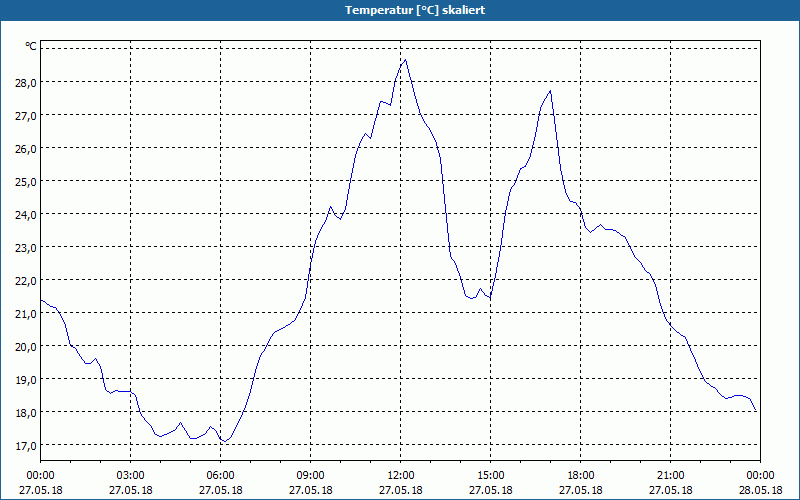Viewport: 800px width, 500px height.
Task: Click the 25,0 y-axis label
Action: (x=26, y=182)
